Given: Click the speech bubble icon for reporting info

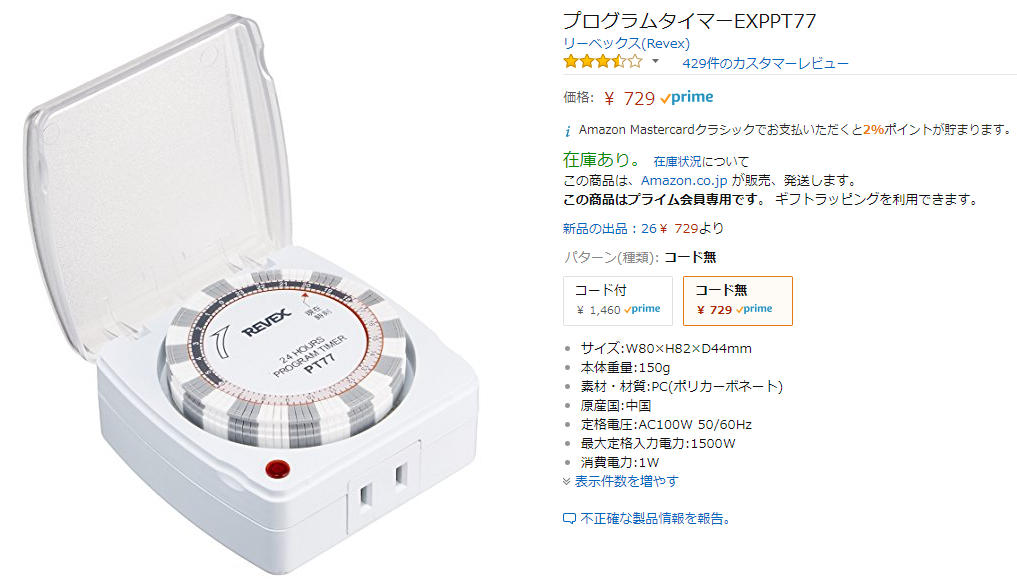Looking at the screenshot, I should click(x=569, y=519).
